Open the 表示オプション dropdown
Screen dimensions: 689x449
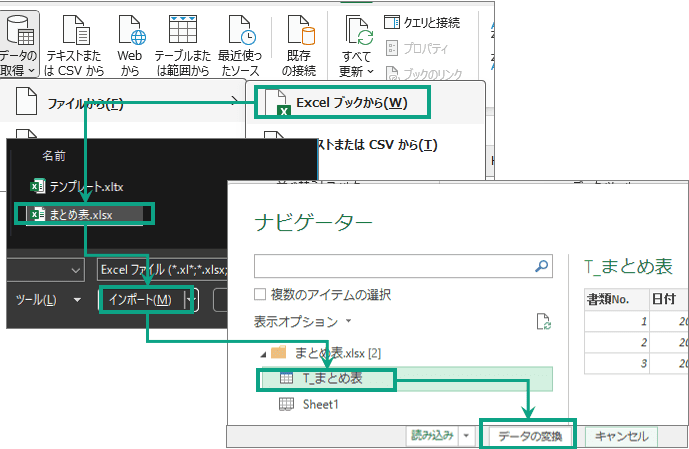pyautogui.click(x=302, y=322)
